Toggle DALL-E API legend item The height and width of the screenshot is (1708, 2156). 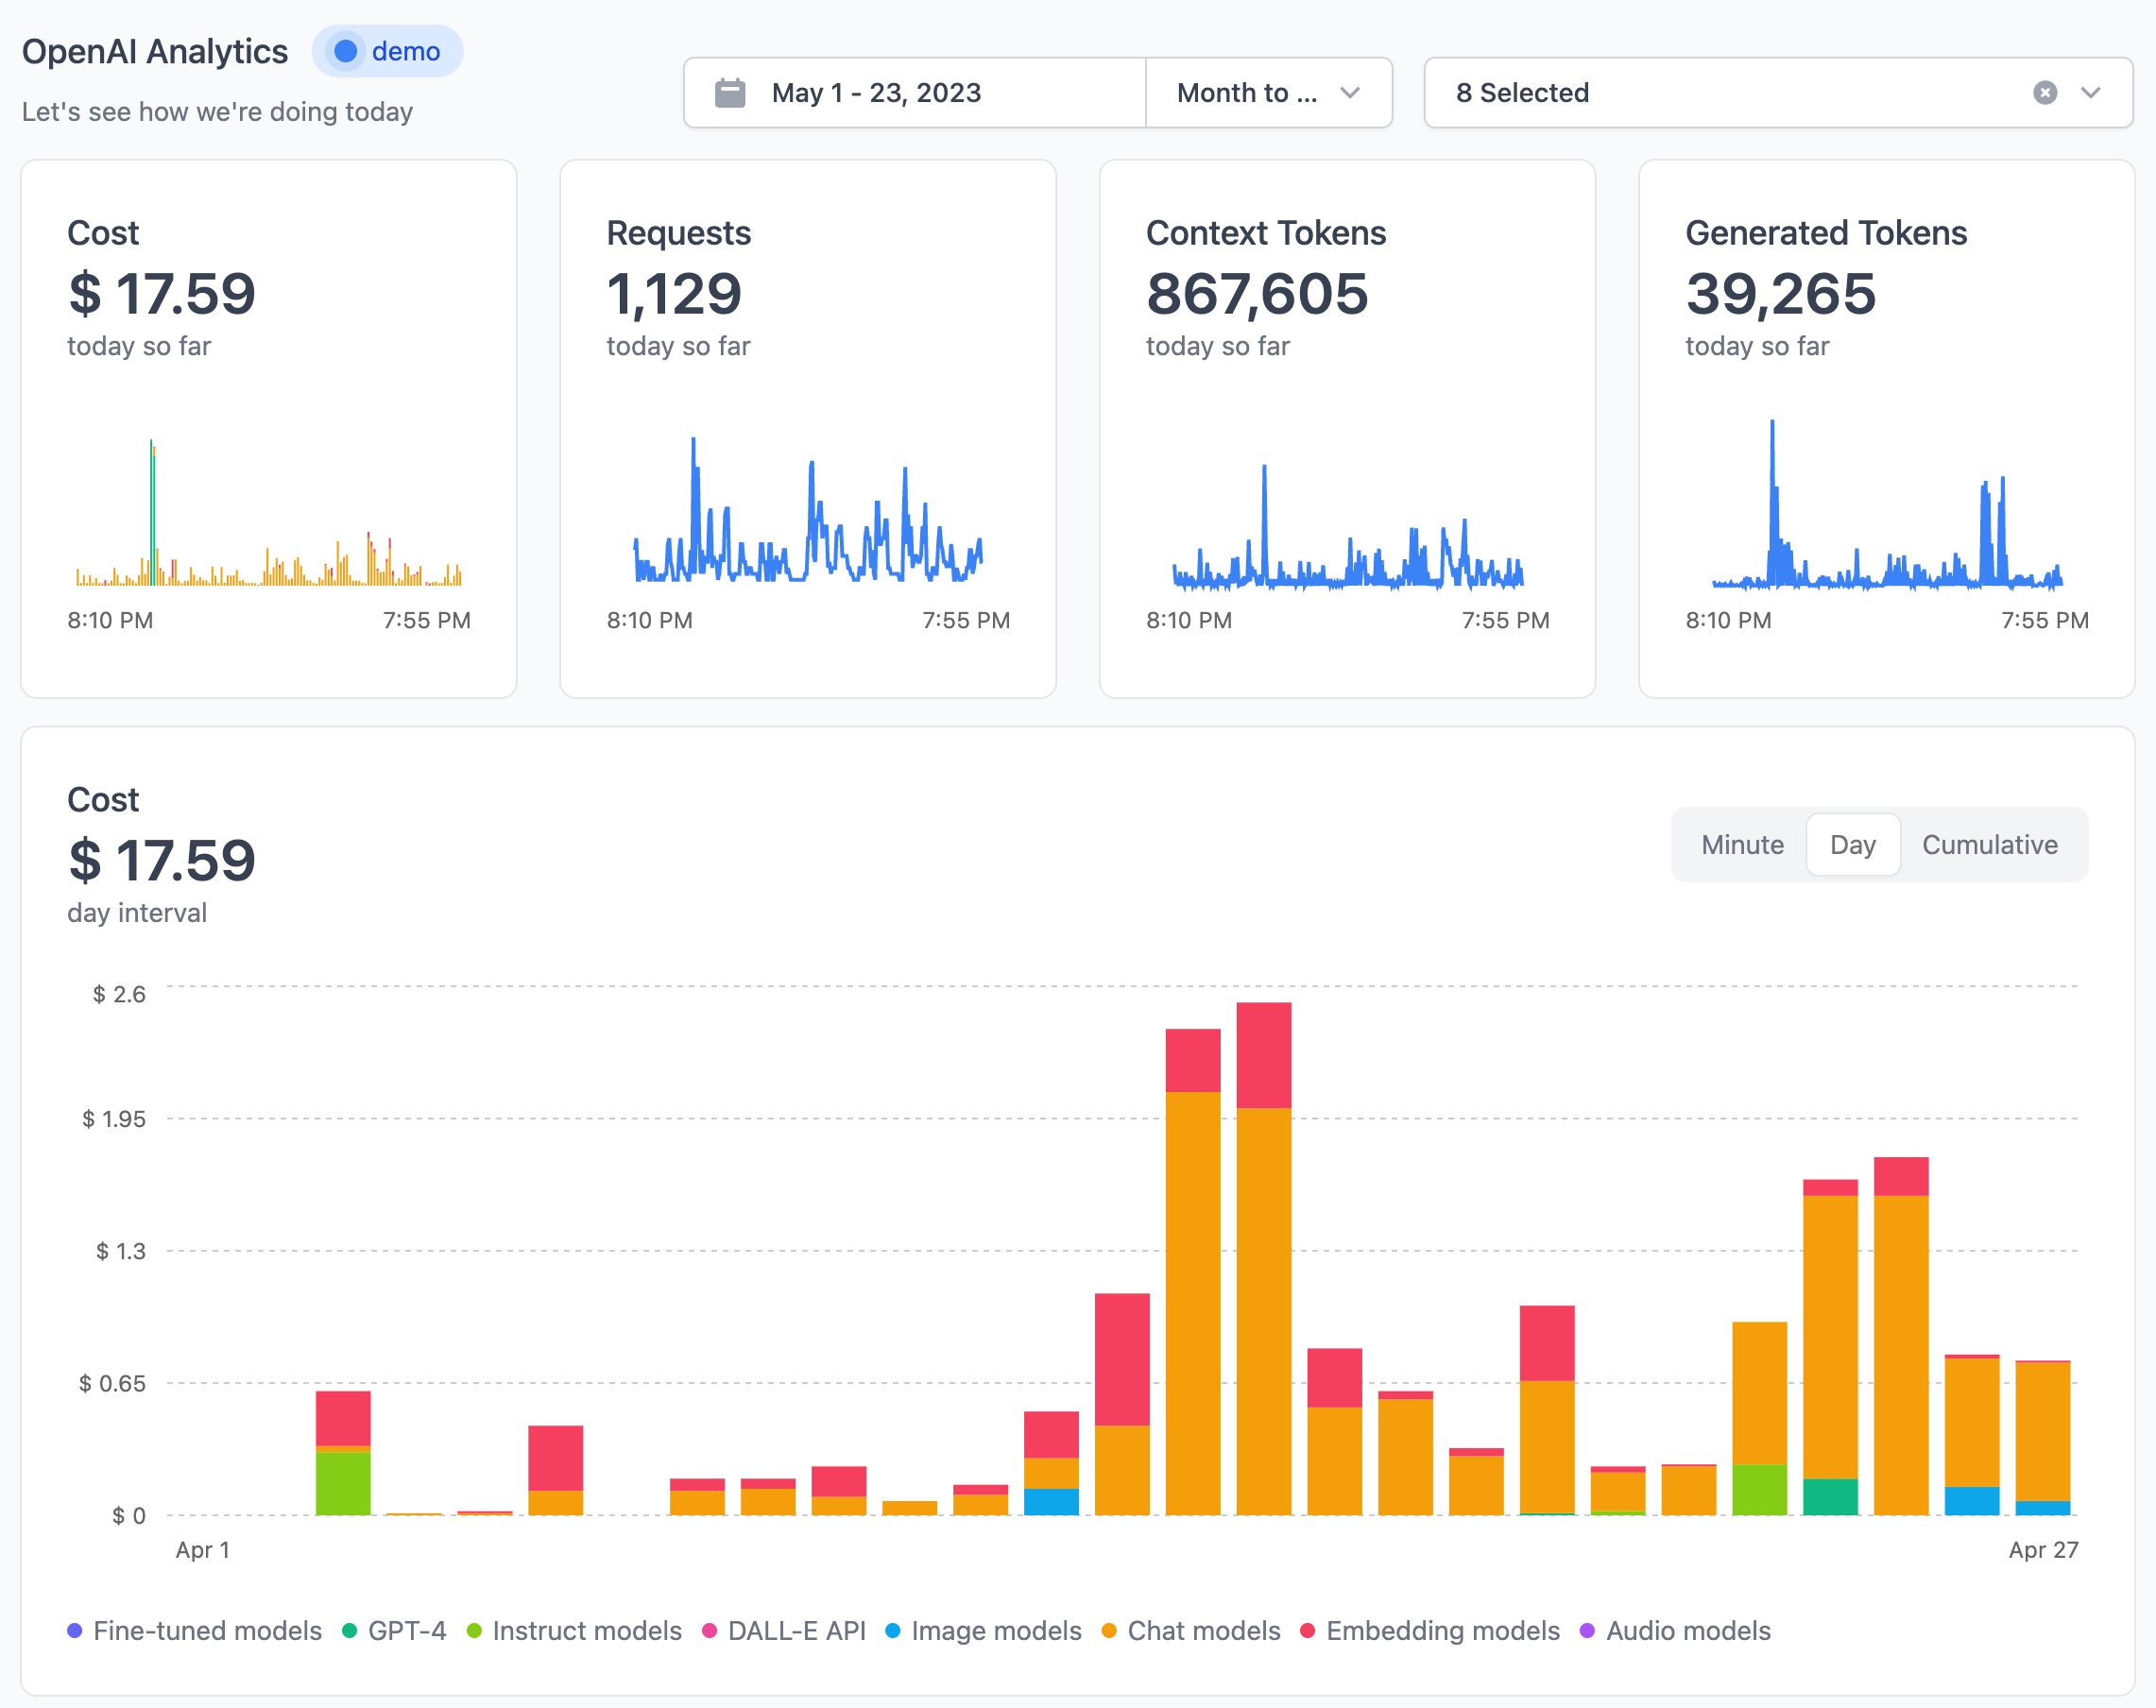pyautogui.click(x=784, y=1631)
